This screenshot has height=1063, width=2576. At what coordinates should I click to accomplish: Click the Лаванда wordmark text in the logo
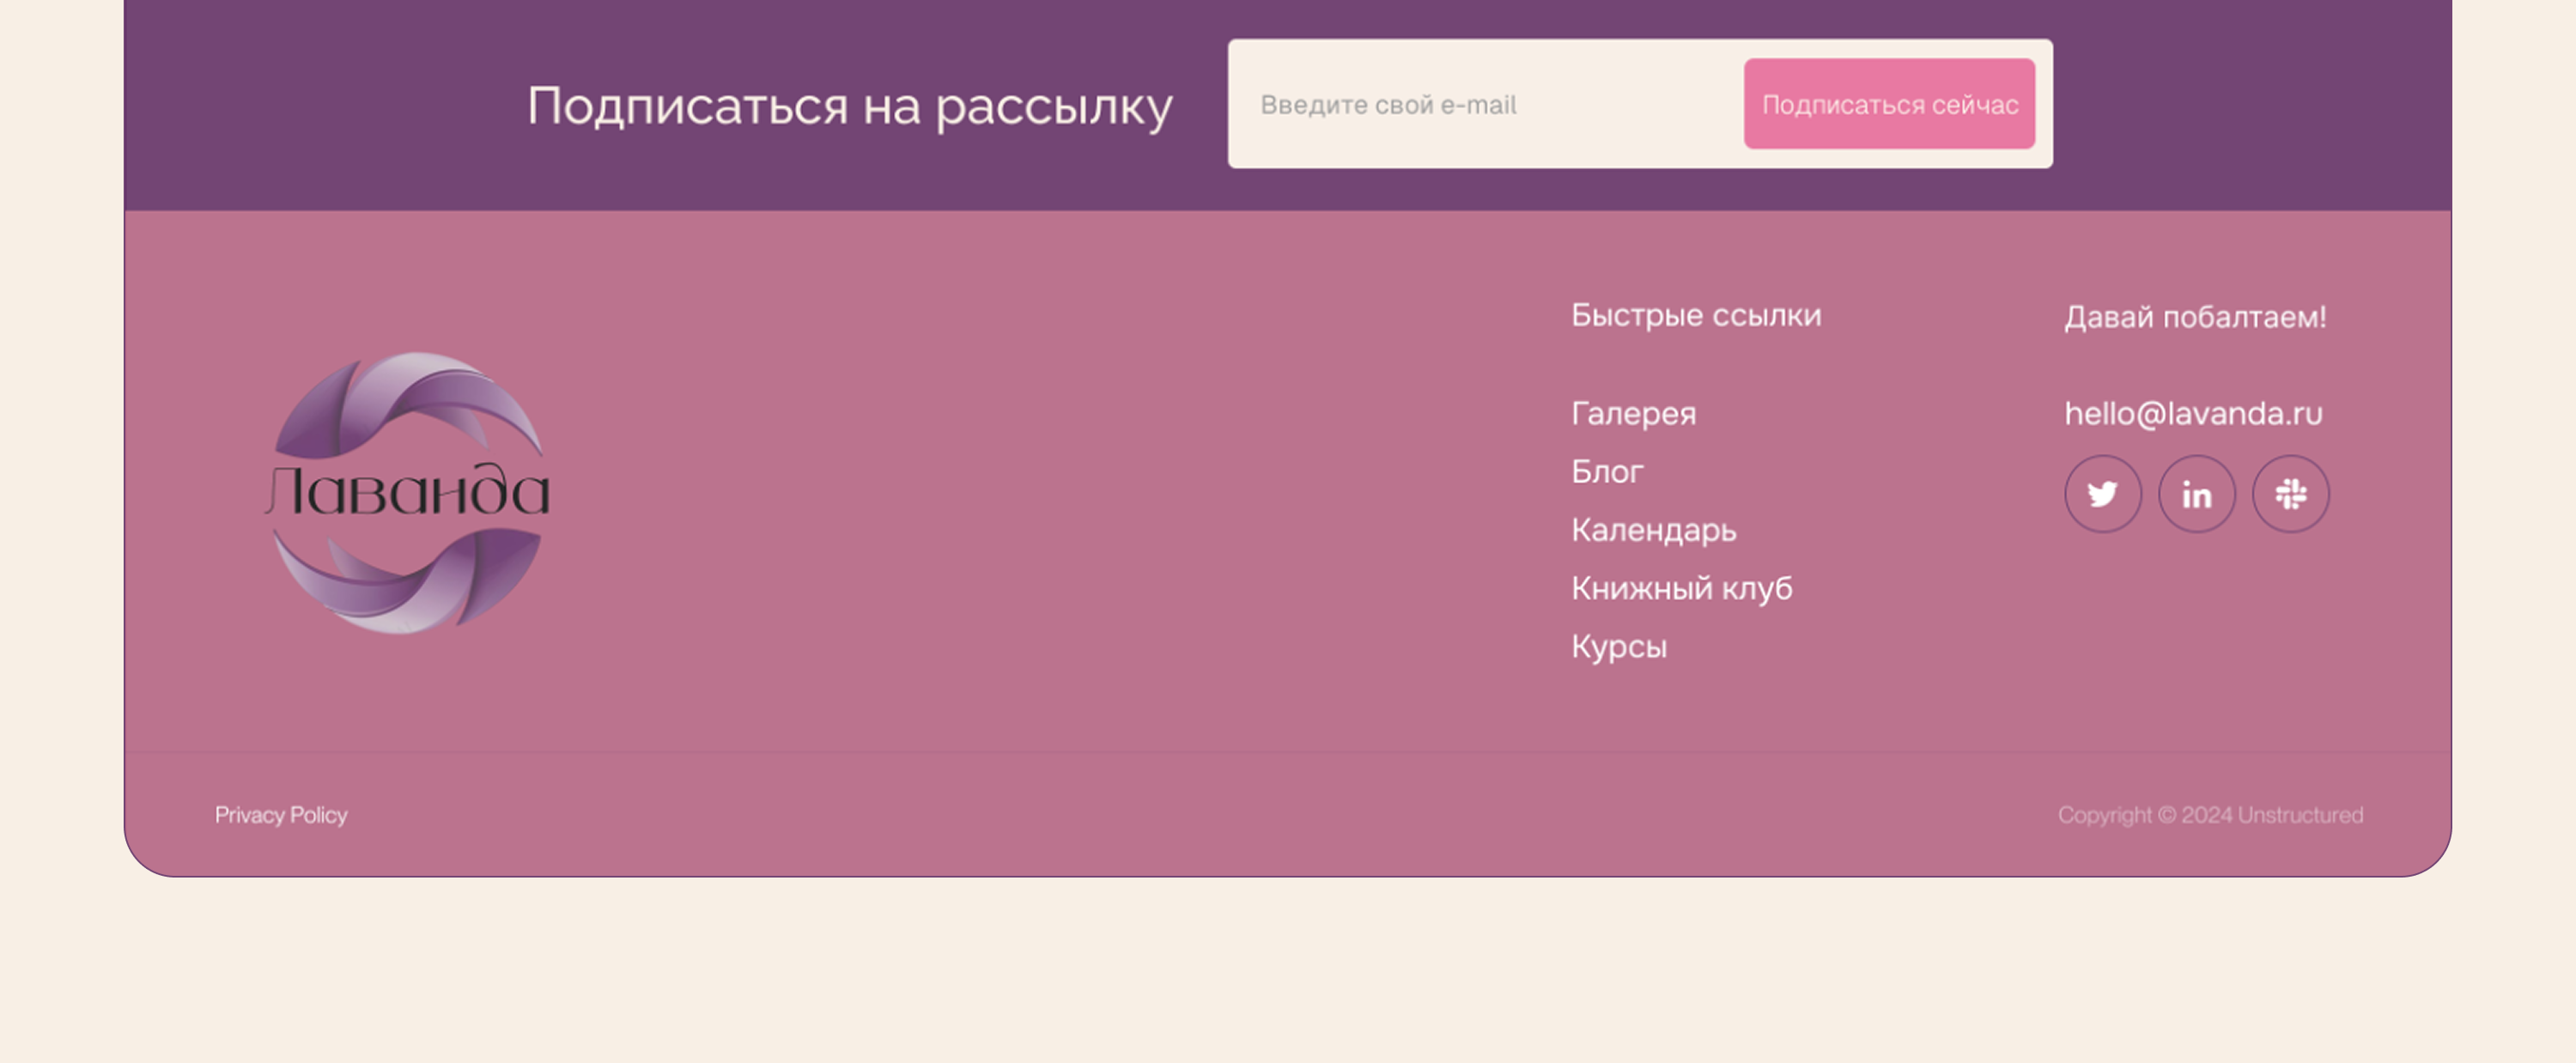pyautogui.click(x=408, y=492)
